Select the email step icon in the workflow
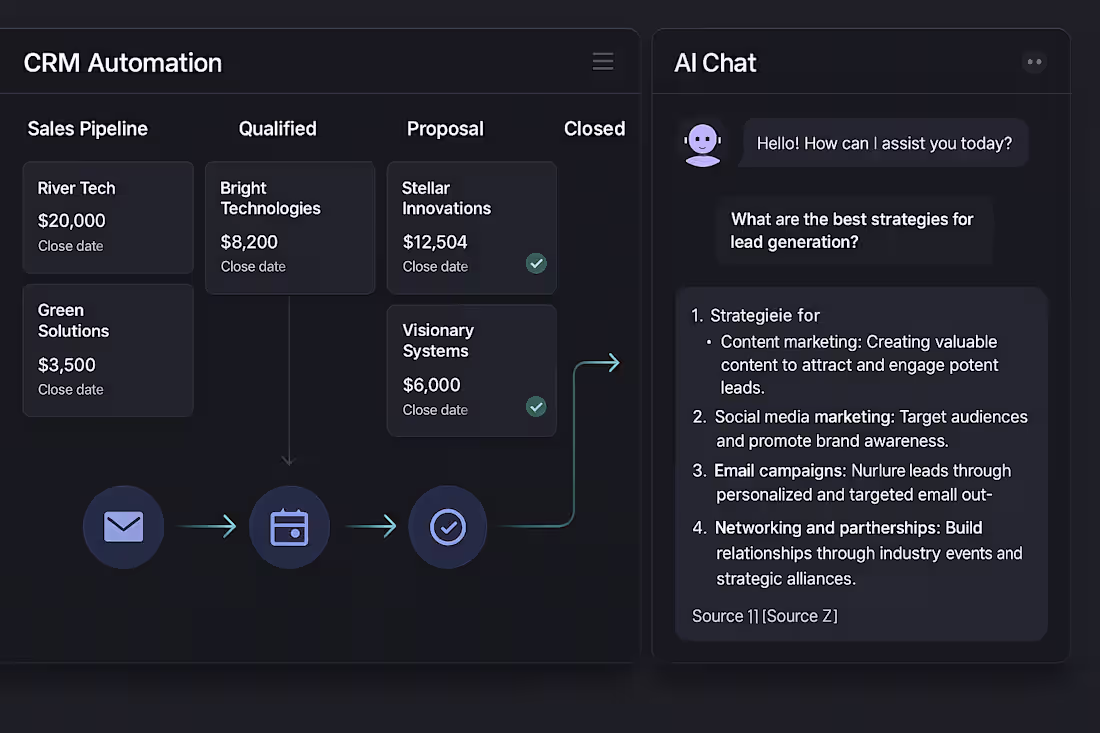 123,527
